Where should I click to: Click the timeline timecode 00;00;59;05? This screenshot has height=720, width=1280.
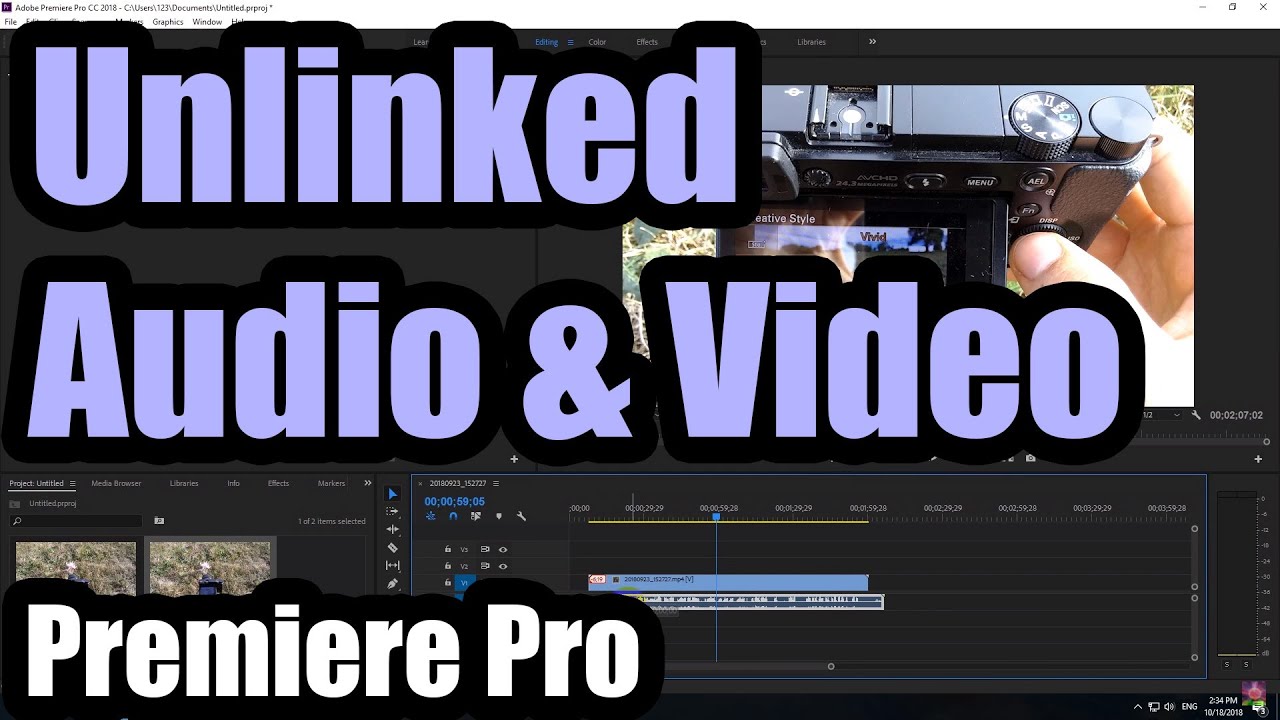coord(454,502)
